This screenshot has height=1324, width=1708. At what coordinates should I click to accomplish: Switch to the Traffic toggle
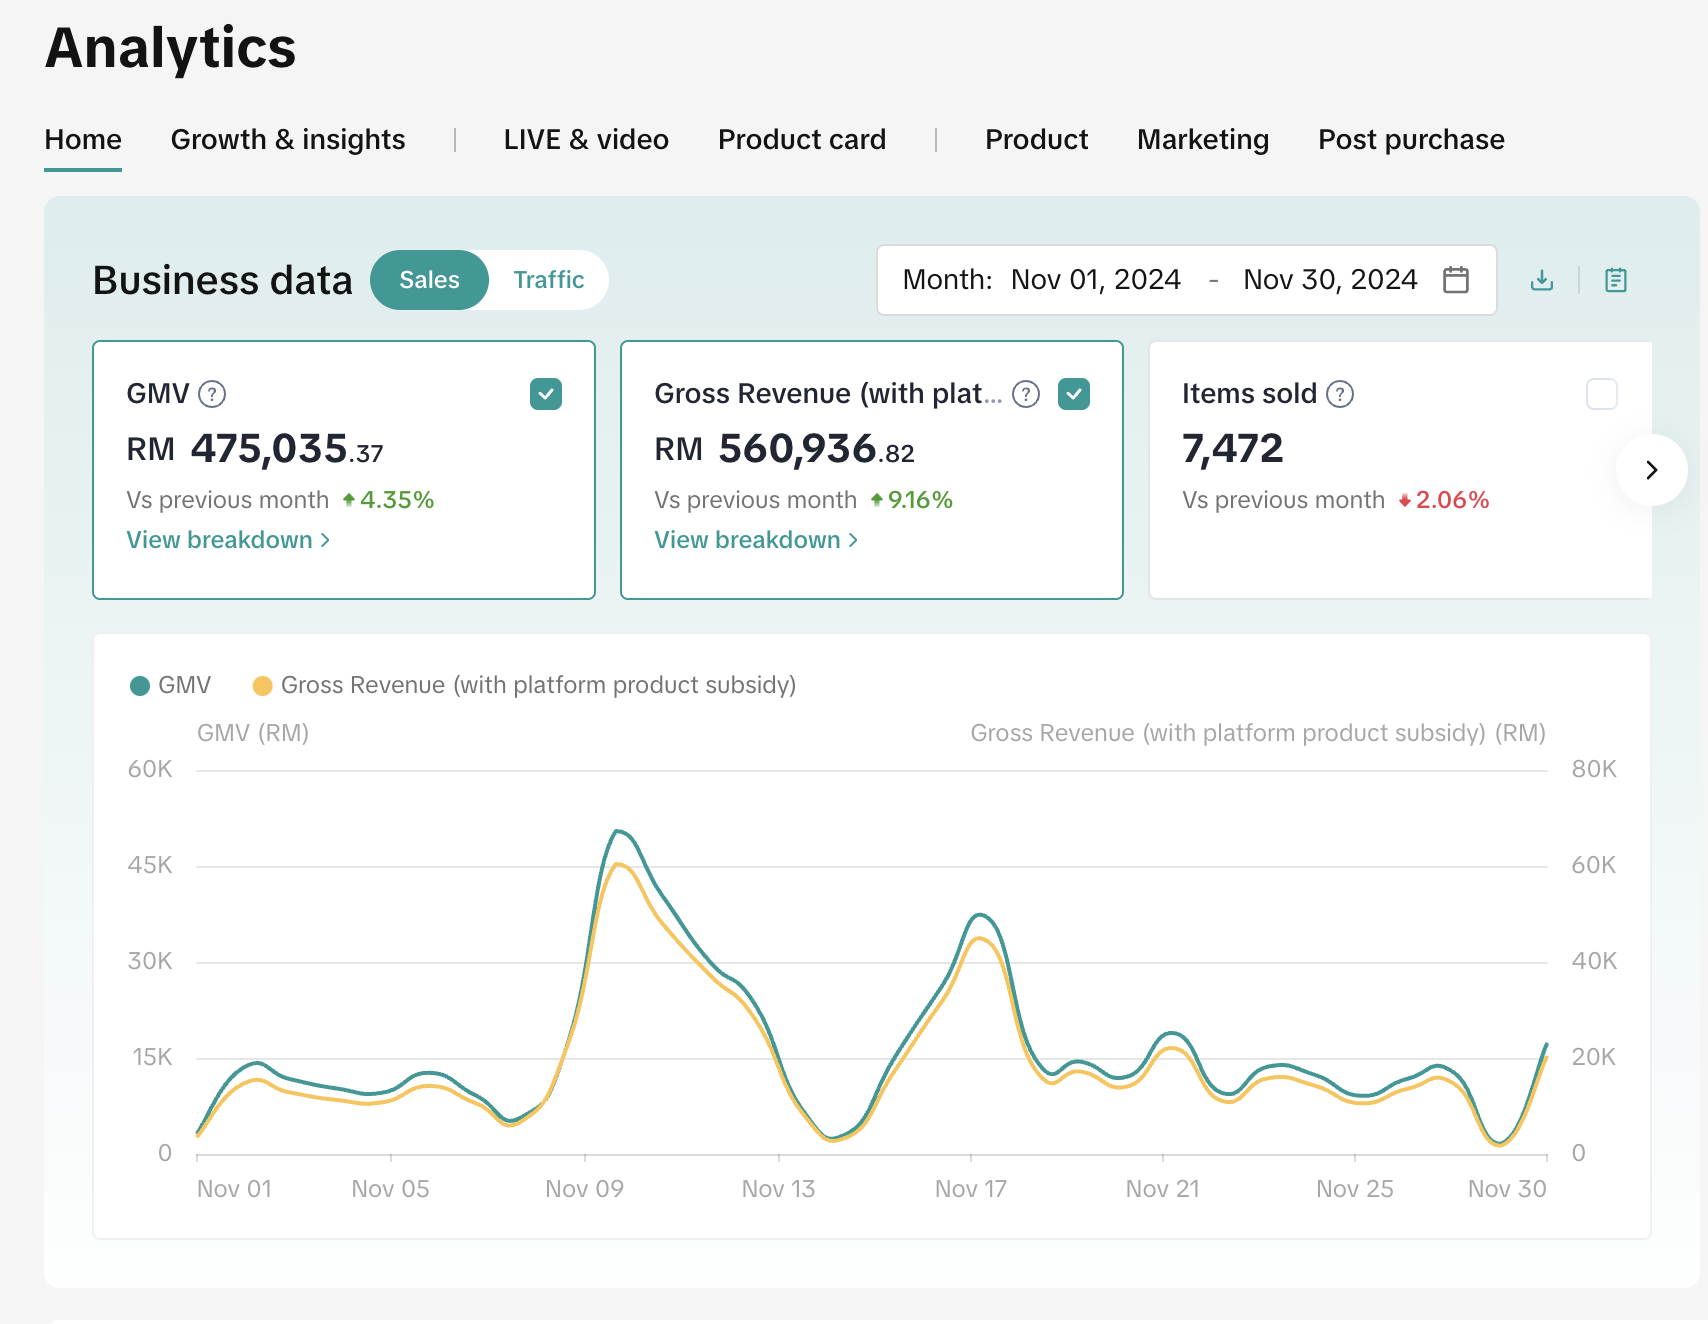coord(548,280)
